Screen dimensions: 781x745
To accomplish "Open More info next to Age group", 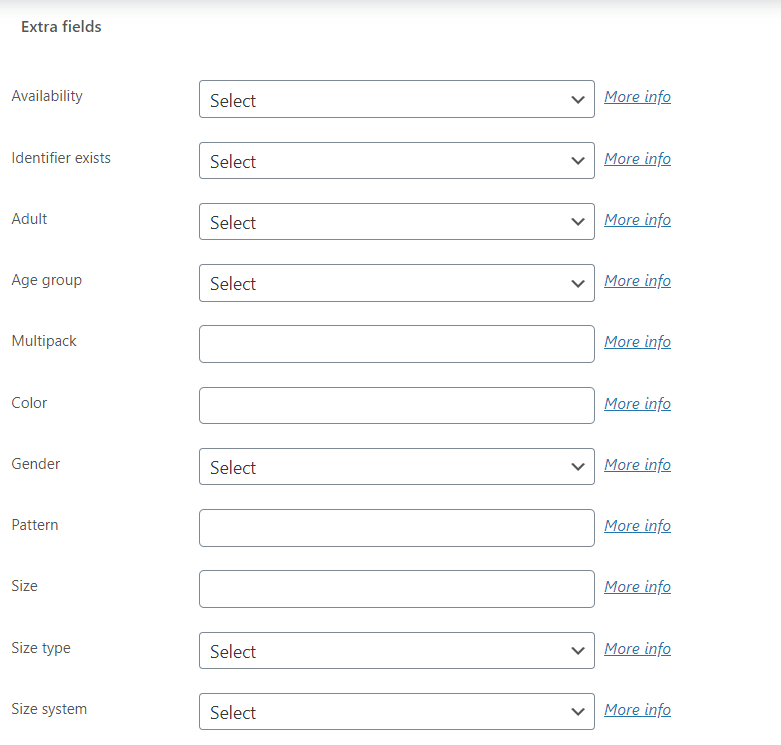I will pos(638,281).
